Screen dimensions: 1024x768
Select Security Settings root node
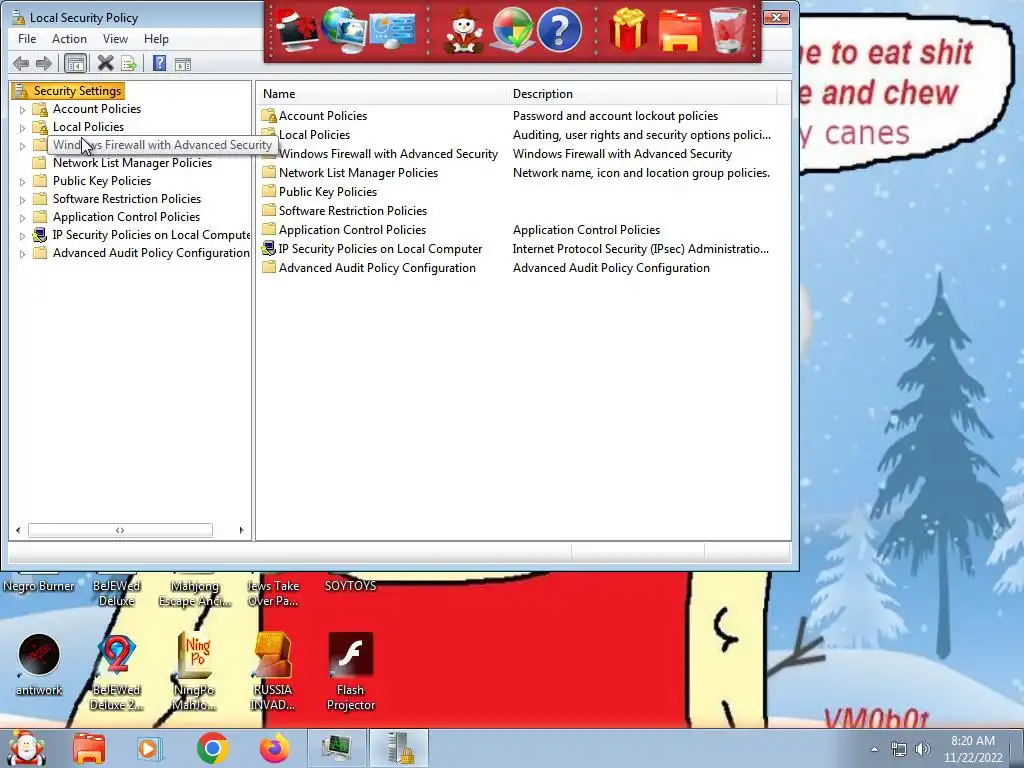coord(77,91)
